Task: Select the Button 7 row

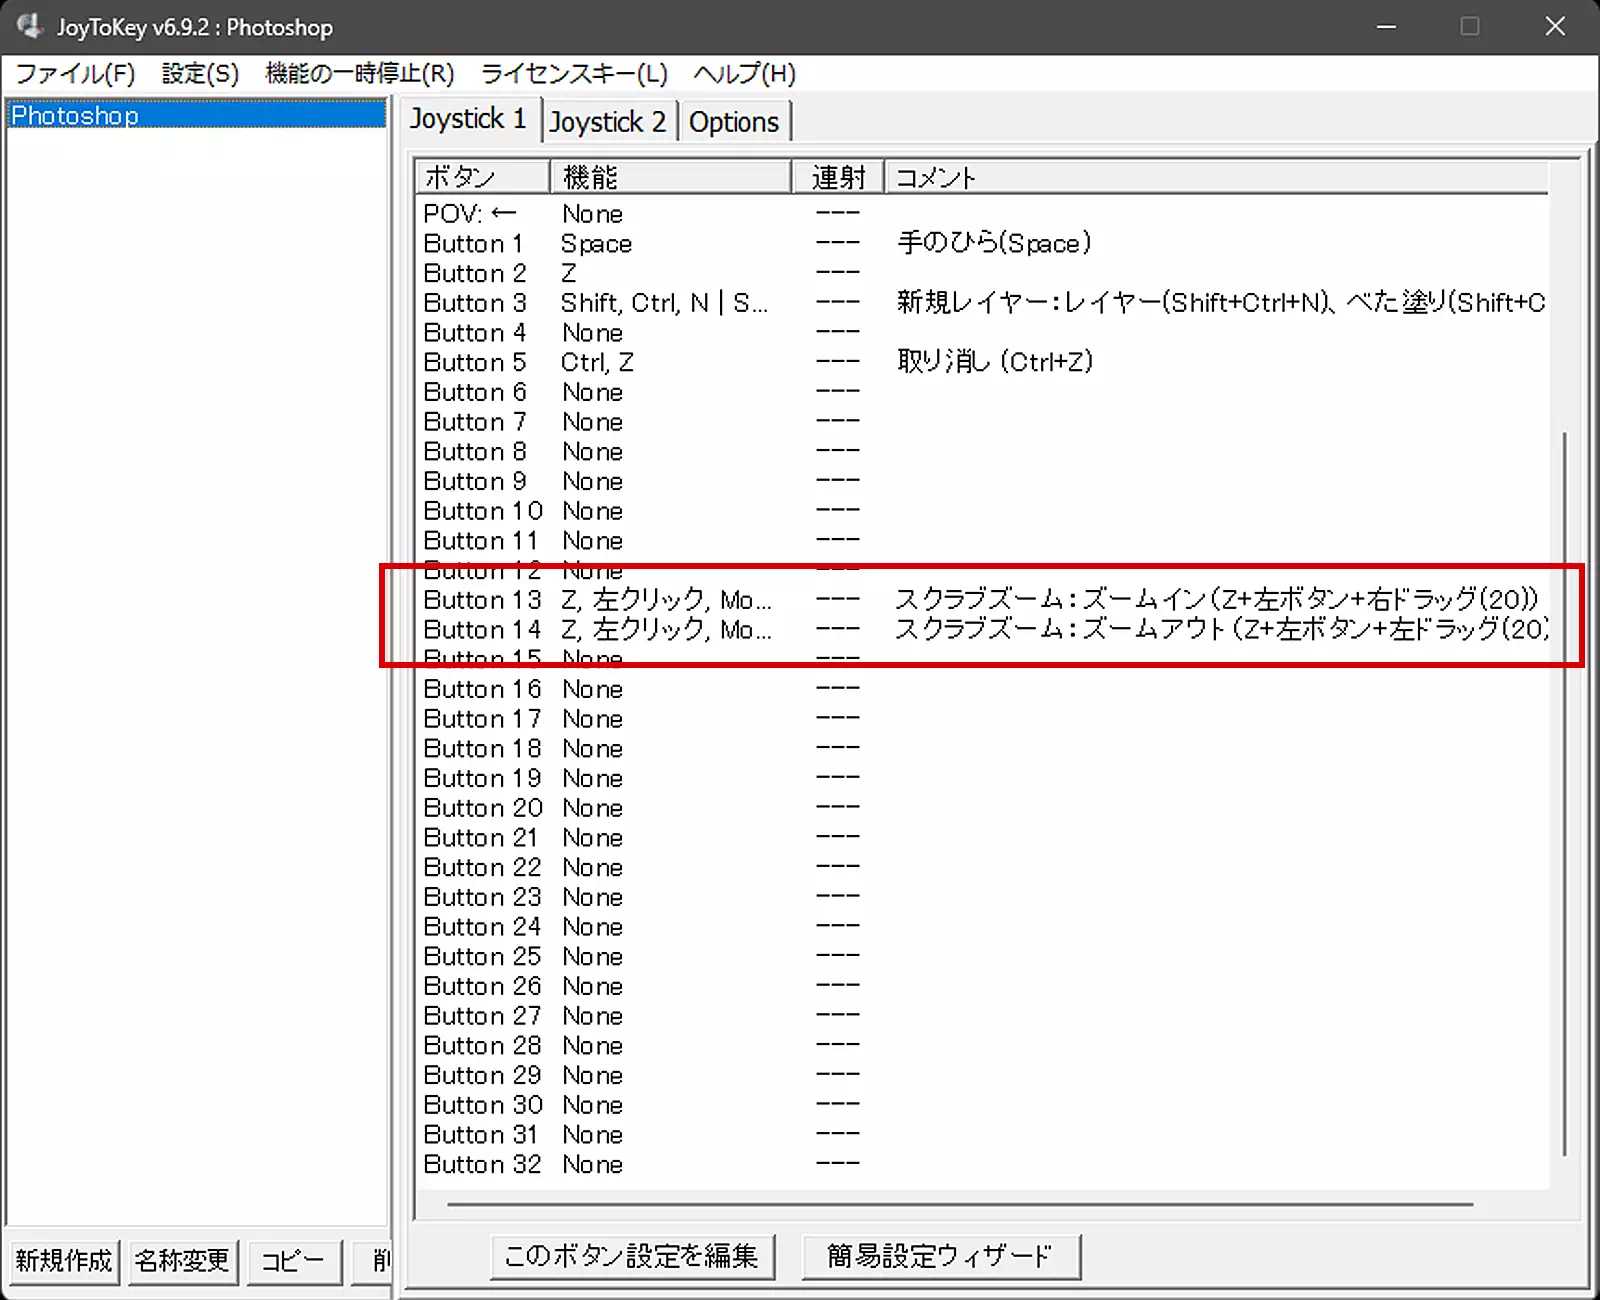Action: (982, 422)
